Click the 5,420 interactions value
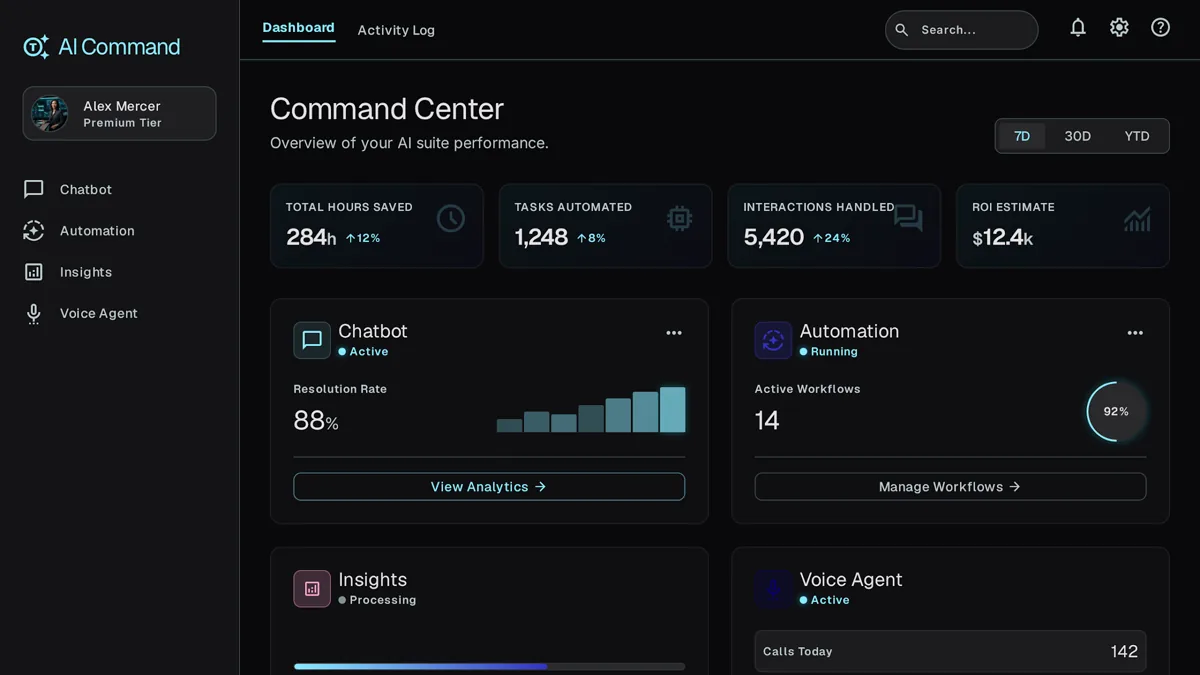The image size is (1200, 675). 773,237
